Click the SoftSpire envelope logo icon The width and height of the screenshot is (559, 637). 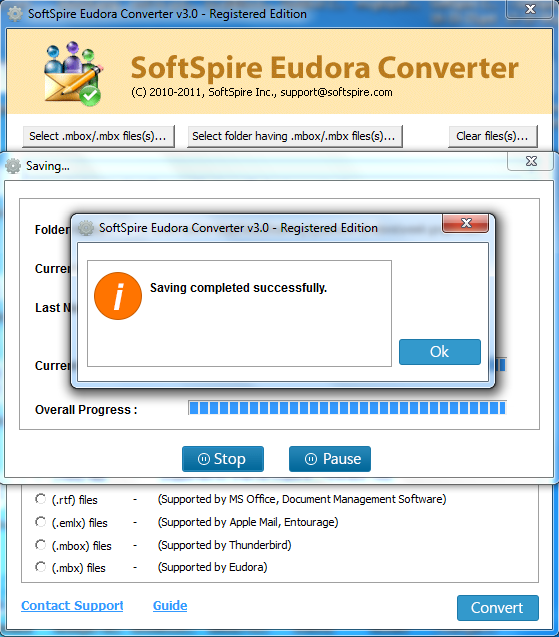point(73,74)
